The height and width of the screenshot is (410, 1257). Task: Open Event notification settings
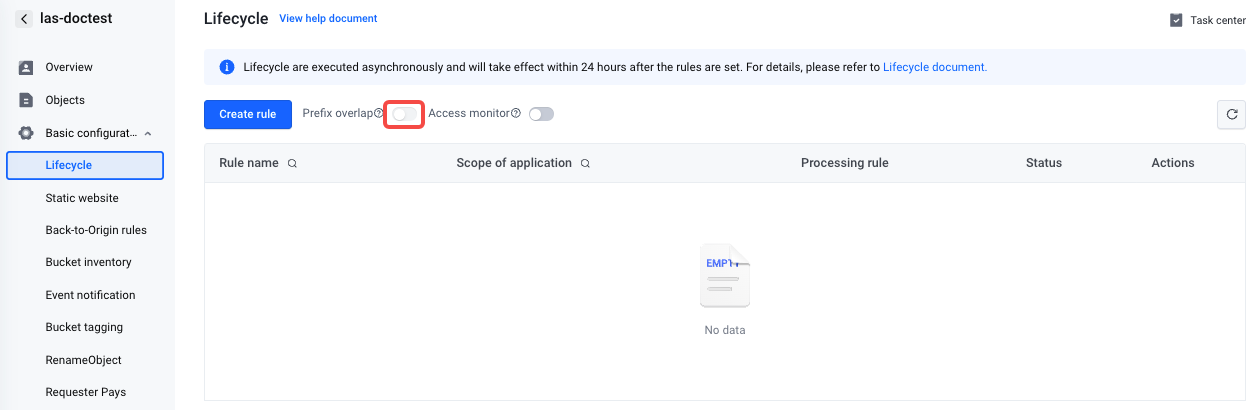pos(90,295)
